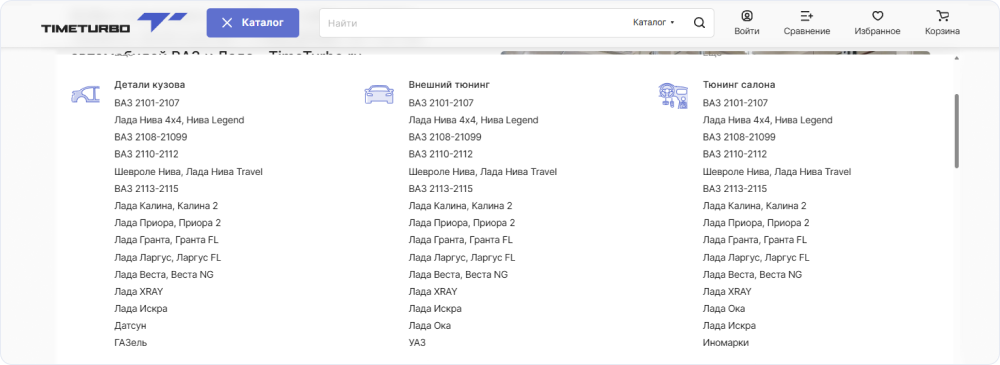The height and width of the screenshot is (365, 1000).
Task: Select Лада Гранта under Тюнинг салона
Action: tap(755, 240)
